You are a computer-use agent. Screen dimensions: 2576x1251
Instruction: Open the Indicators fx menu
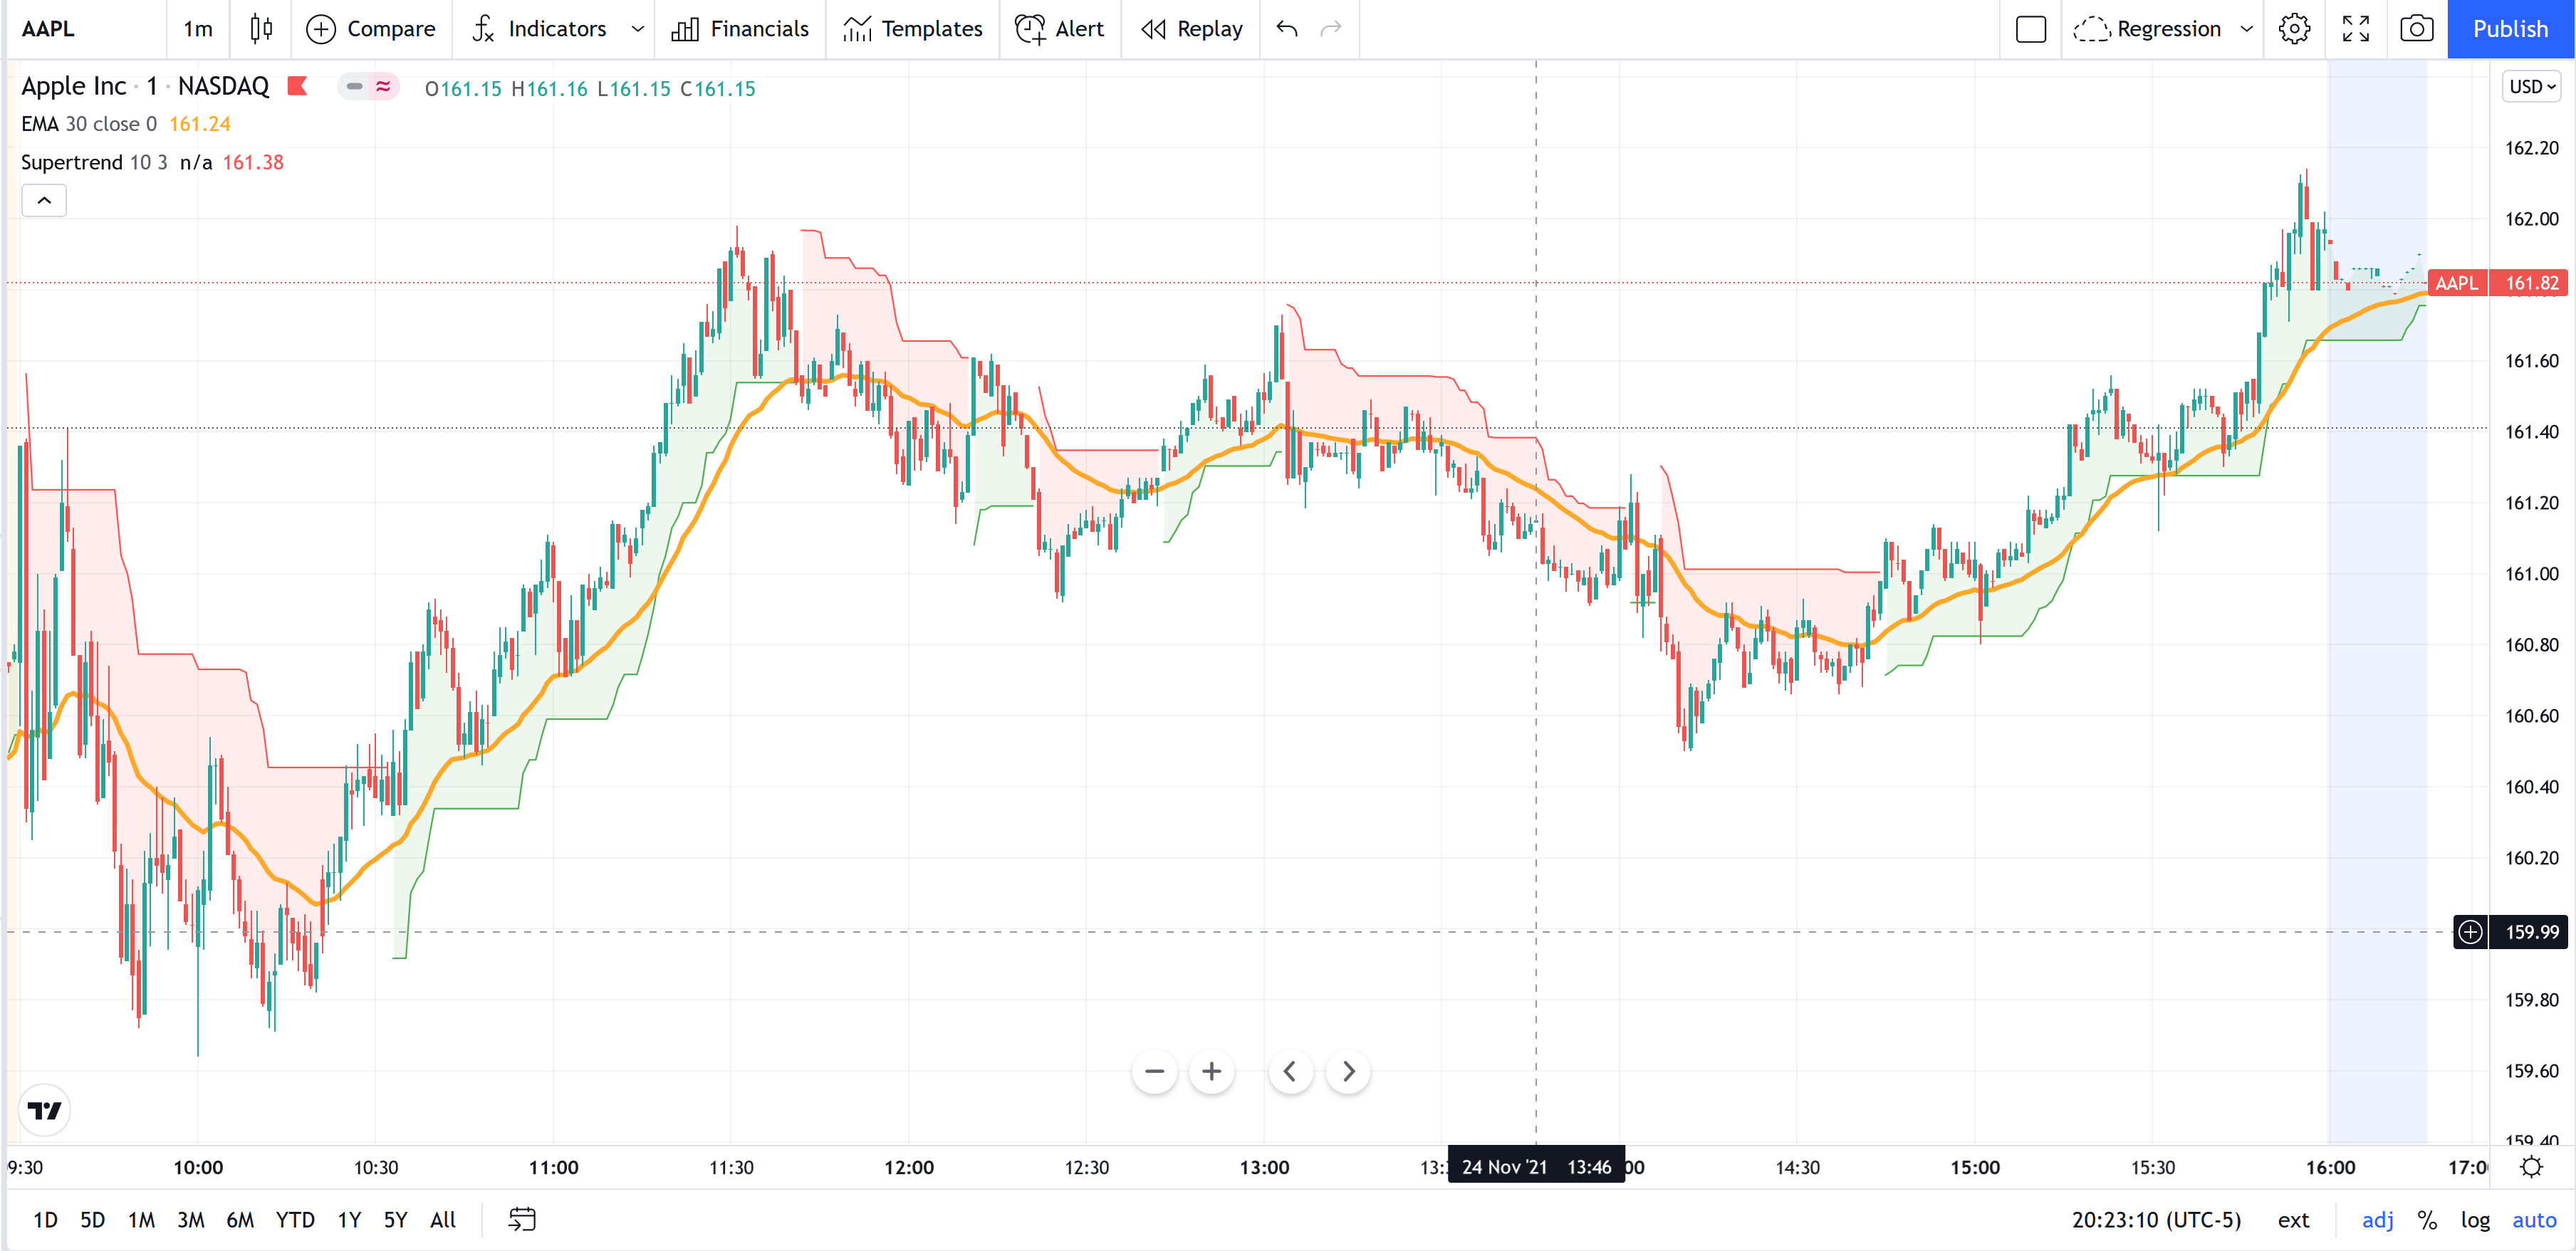(x=539, y=29)
